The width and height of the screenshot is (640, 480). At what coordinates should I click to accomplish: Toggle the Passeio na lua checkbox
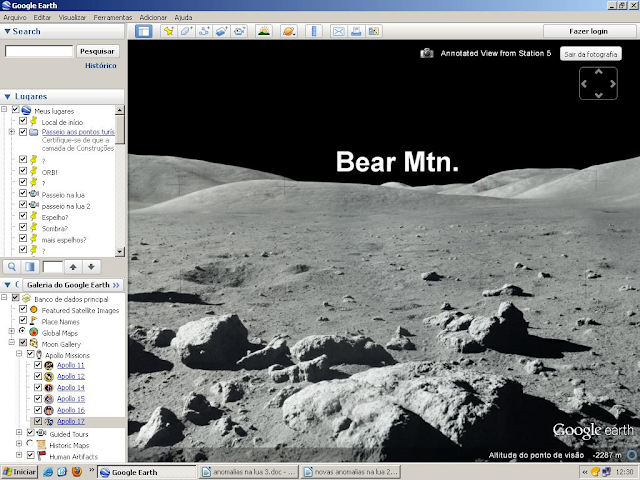[23, 194]
